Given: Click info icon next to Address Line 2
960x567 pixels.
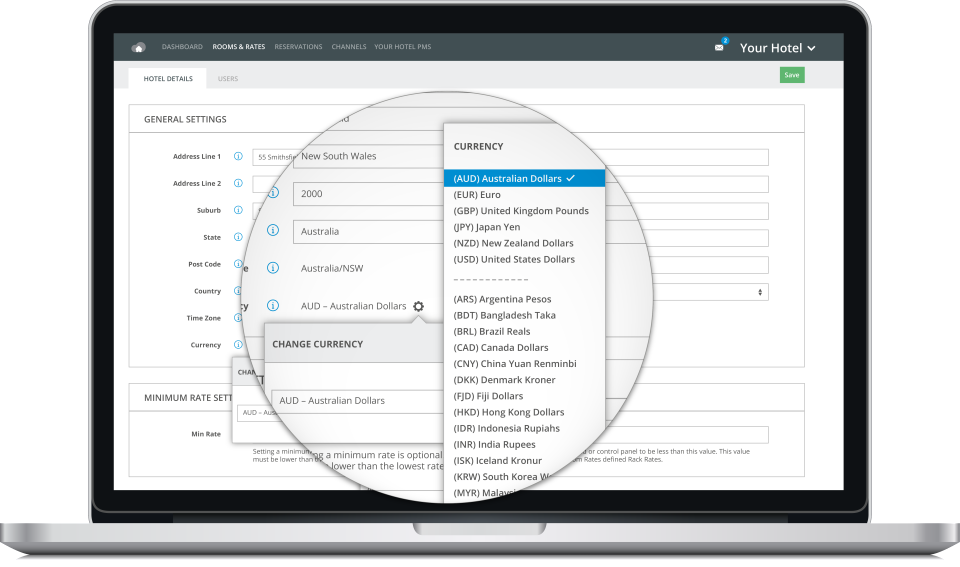Looking at the screenshot, I should click(238, 183).
